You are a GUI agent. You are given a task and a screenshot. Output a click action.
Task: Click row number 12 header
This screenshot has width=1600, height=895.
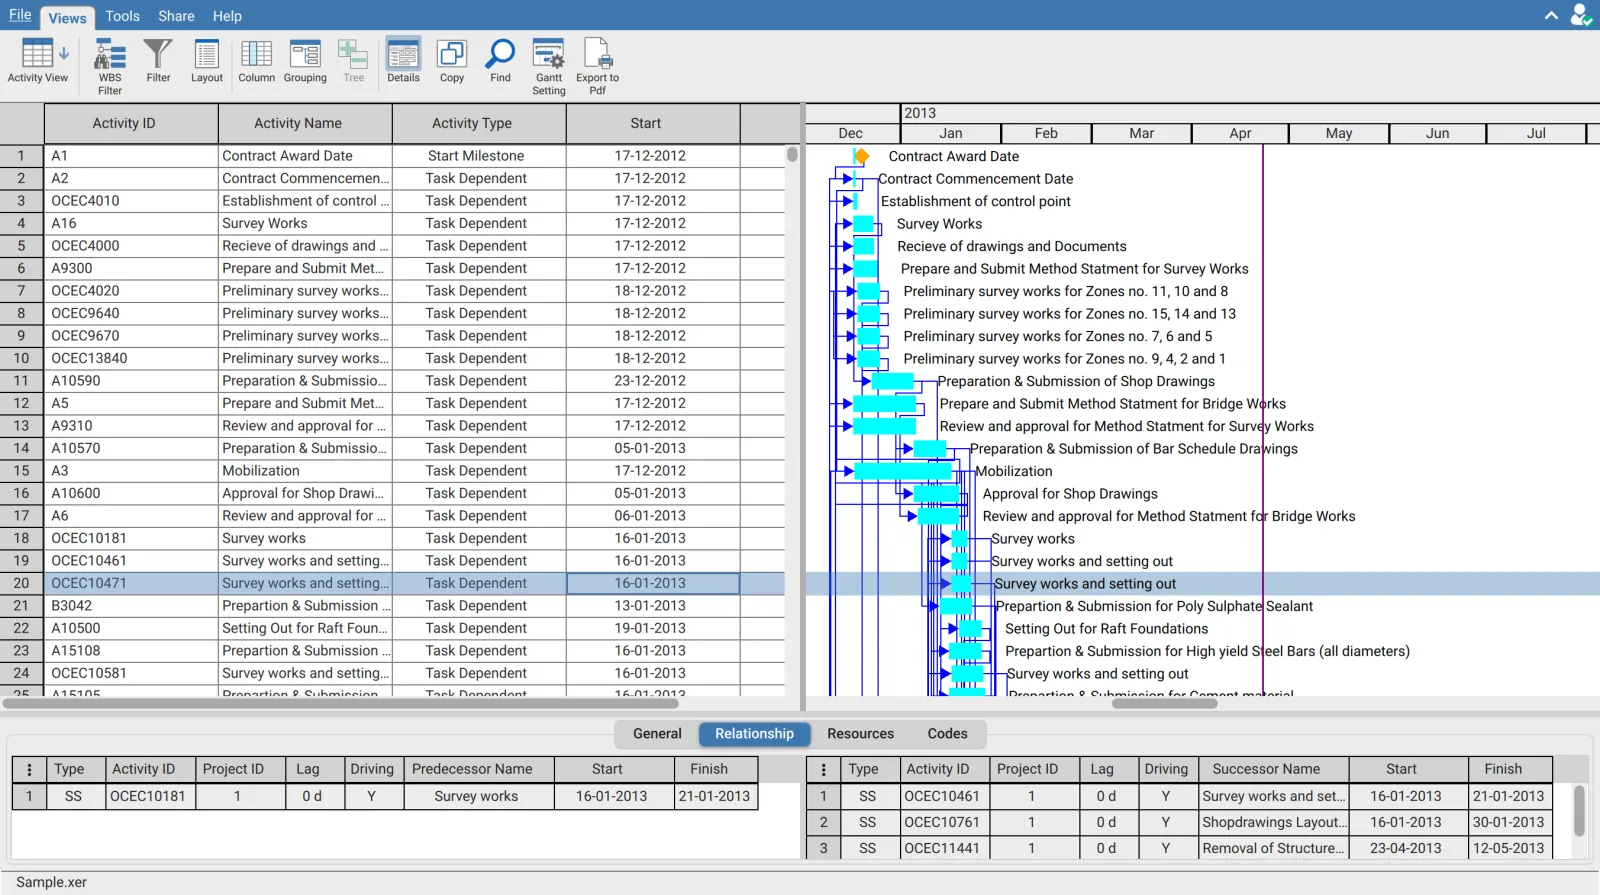21,403
